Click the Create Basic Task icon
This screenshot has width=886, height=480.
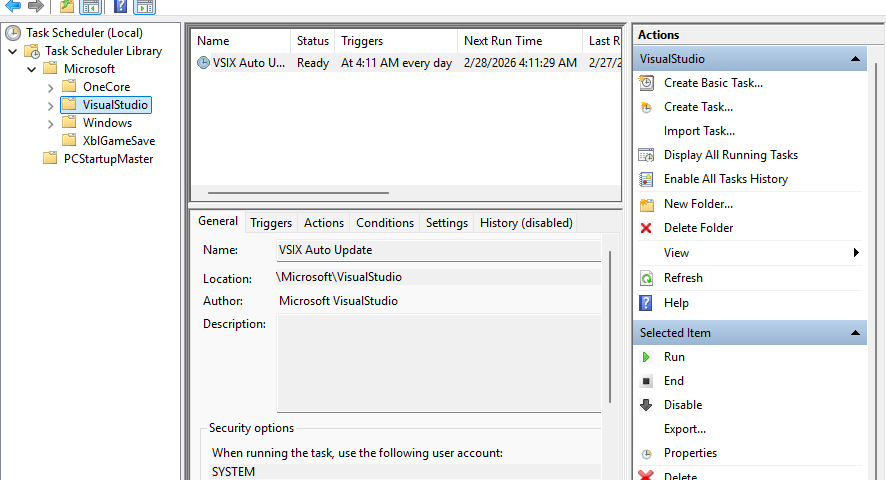[x=646, y=83]
